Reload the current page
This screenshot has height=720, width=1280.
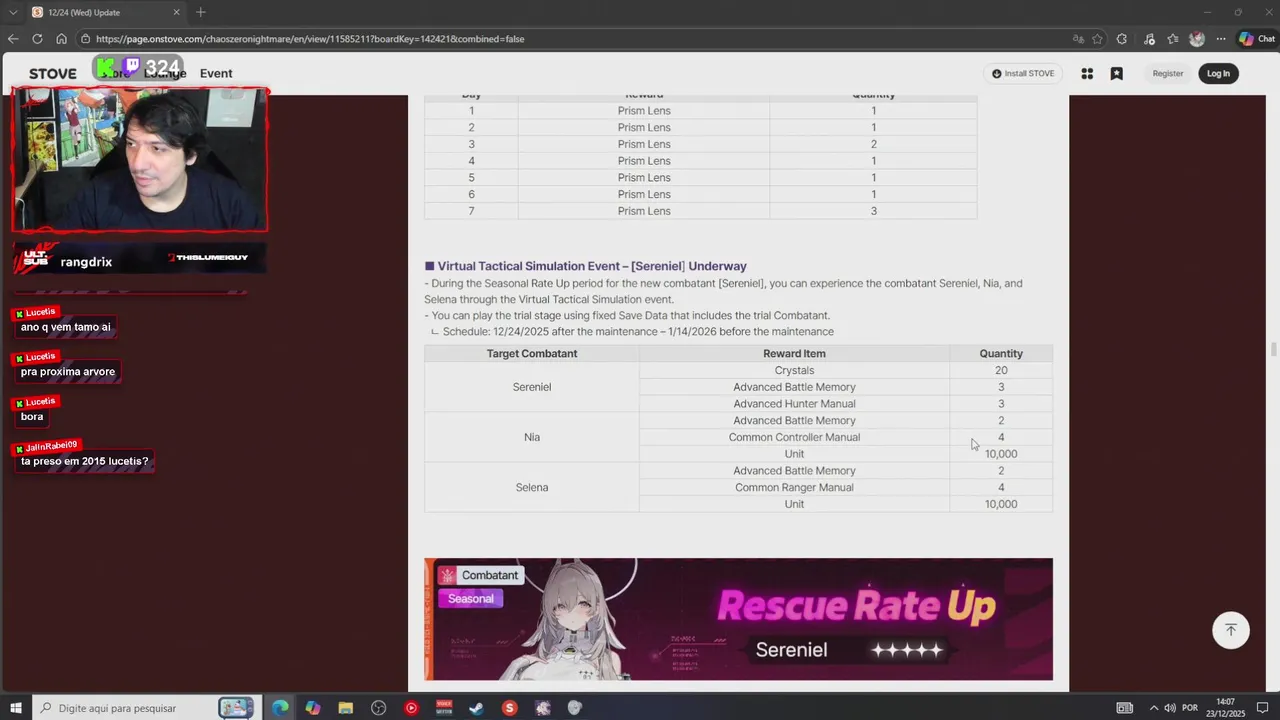point(37,39)
